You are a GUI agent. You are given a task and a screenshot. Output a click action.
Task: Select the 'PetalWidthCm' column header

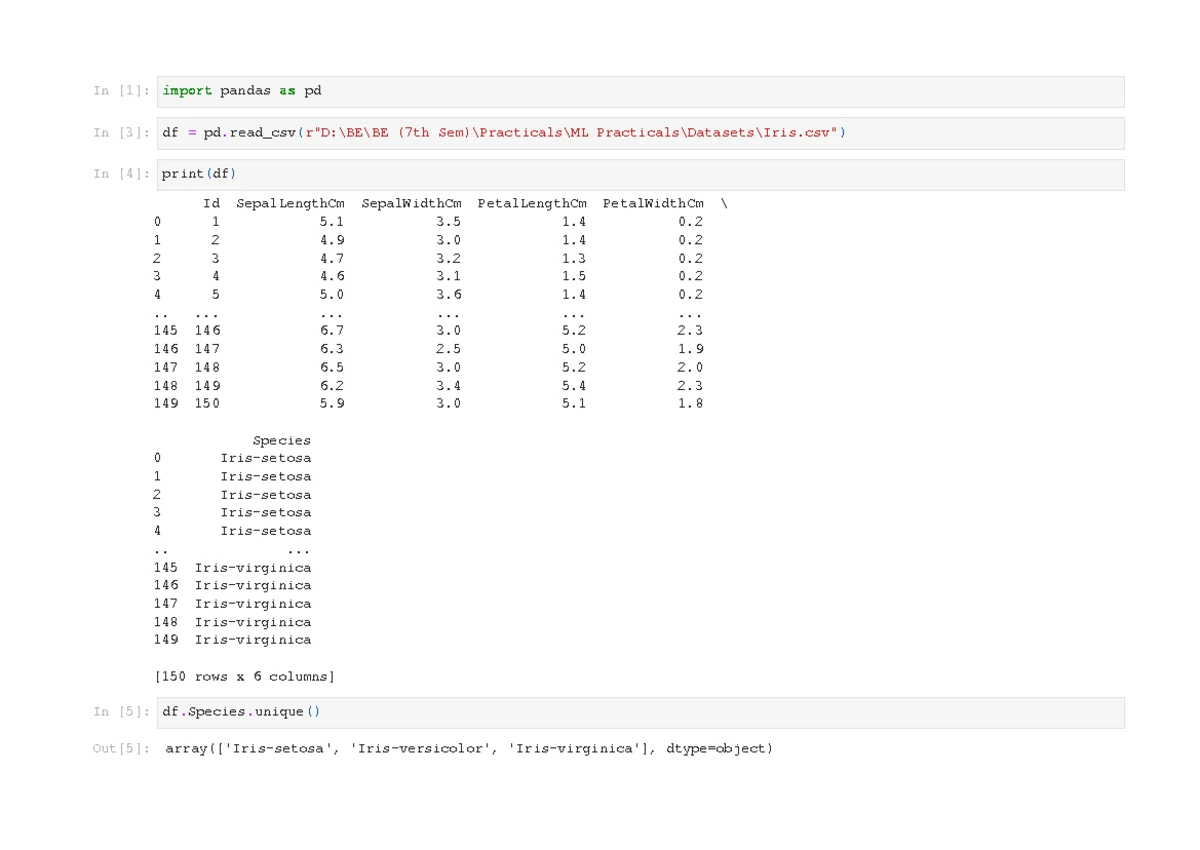pyautogui.click(x=653, y=204)
